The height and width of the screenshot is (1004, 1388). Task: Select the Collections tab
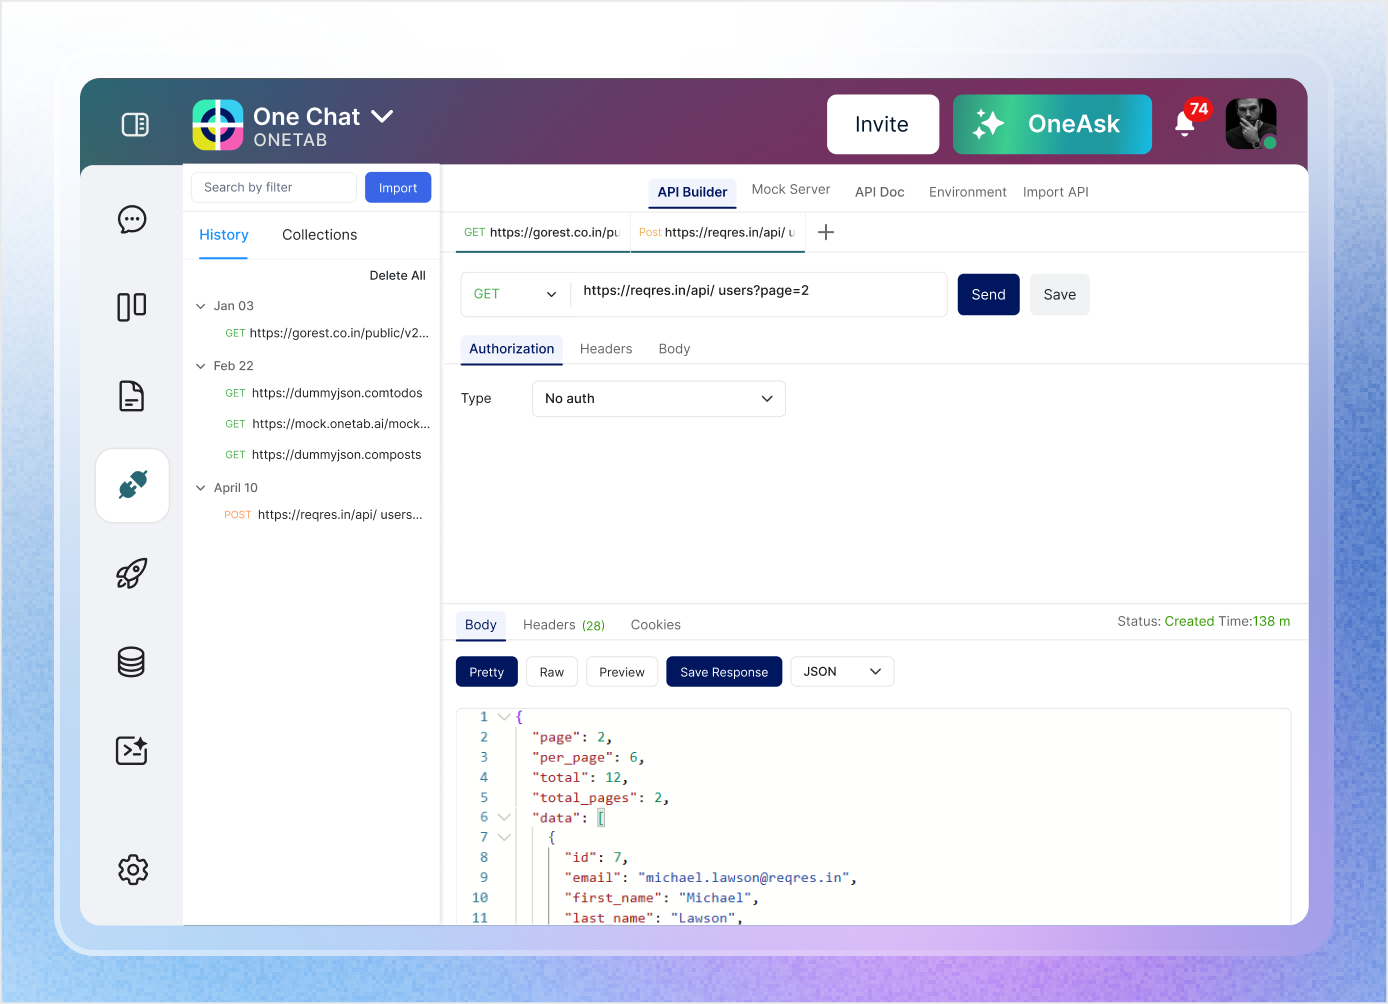320,235
